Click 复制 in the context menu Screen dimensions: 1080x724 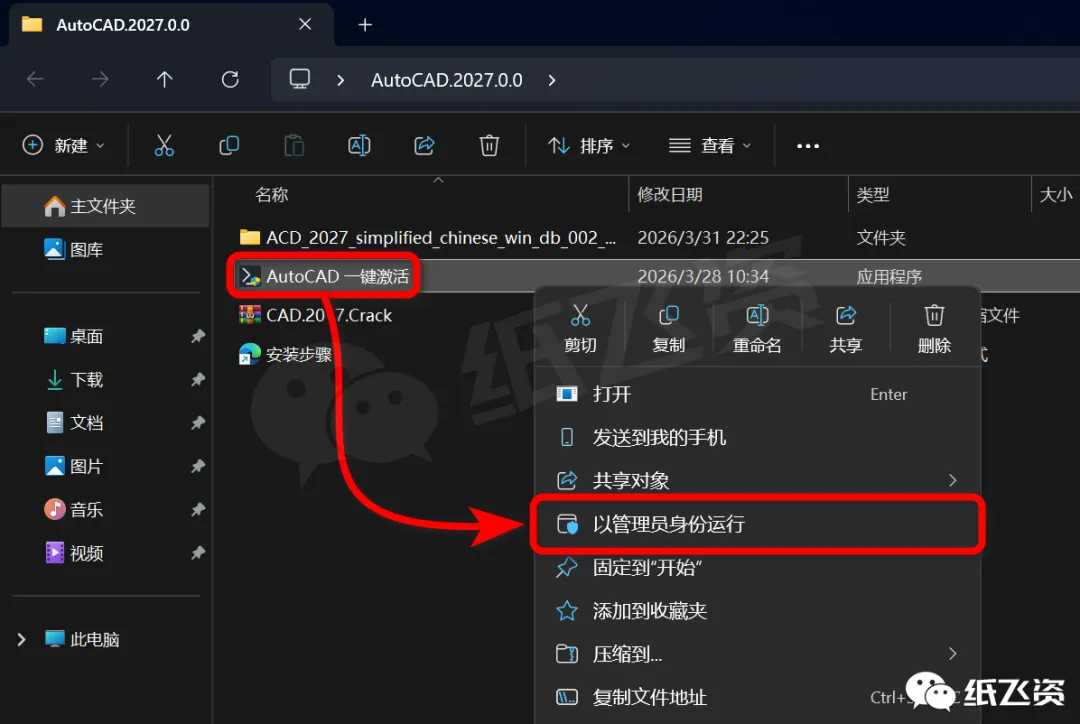[668, 329]
